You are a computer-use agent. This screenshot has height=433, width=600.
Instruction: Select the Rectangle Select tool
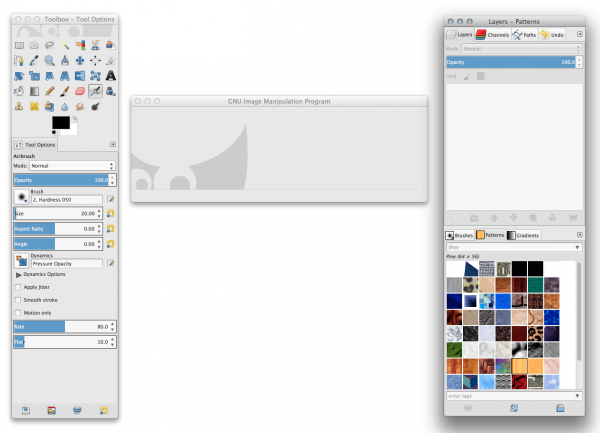point(19,46)
